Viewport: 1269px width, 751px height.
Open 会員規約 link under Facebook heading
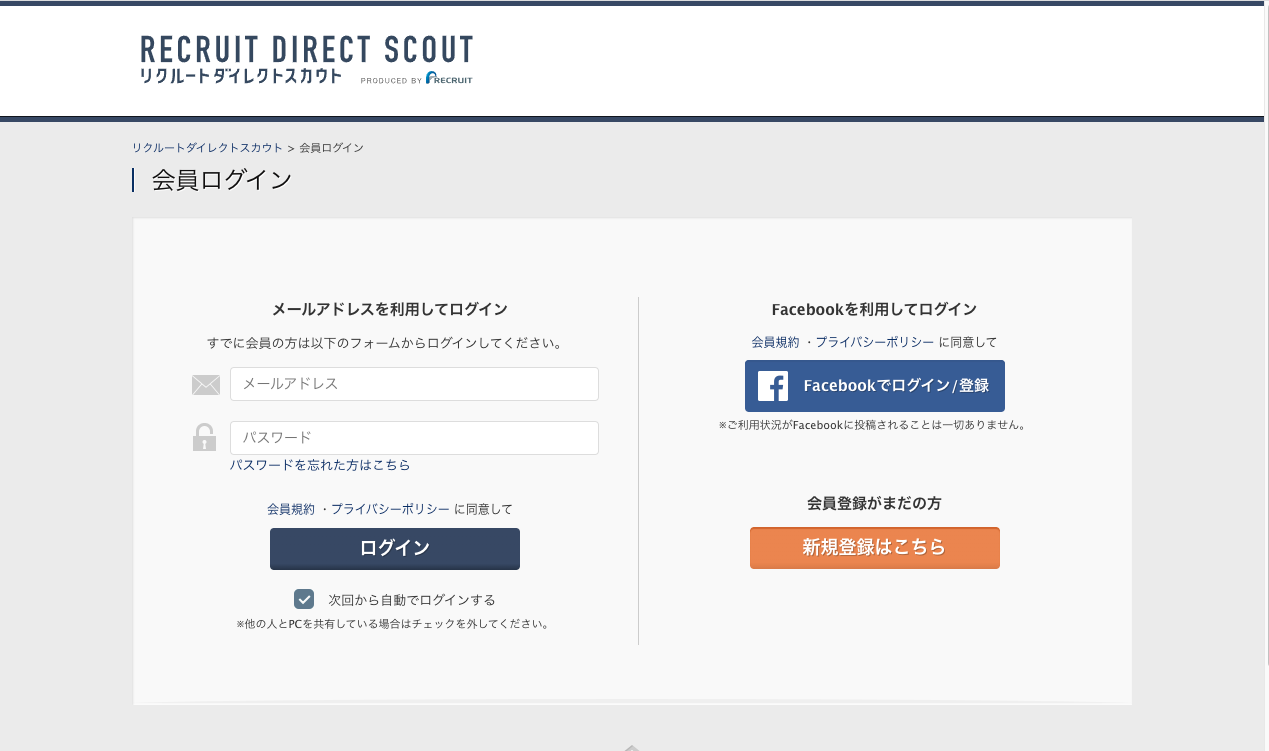pos(775,342)
